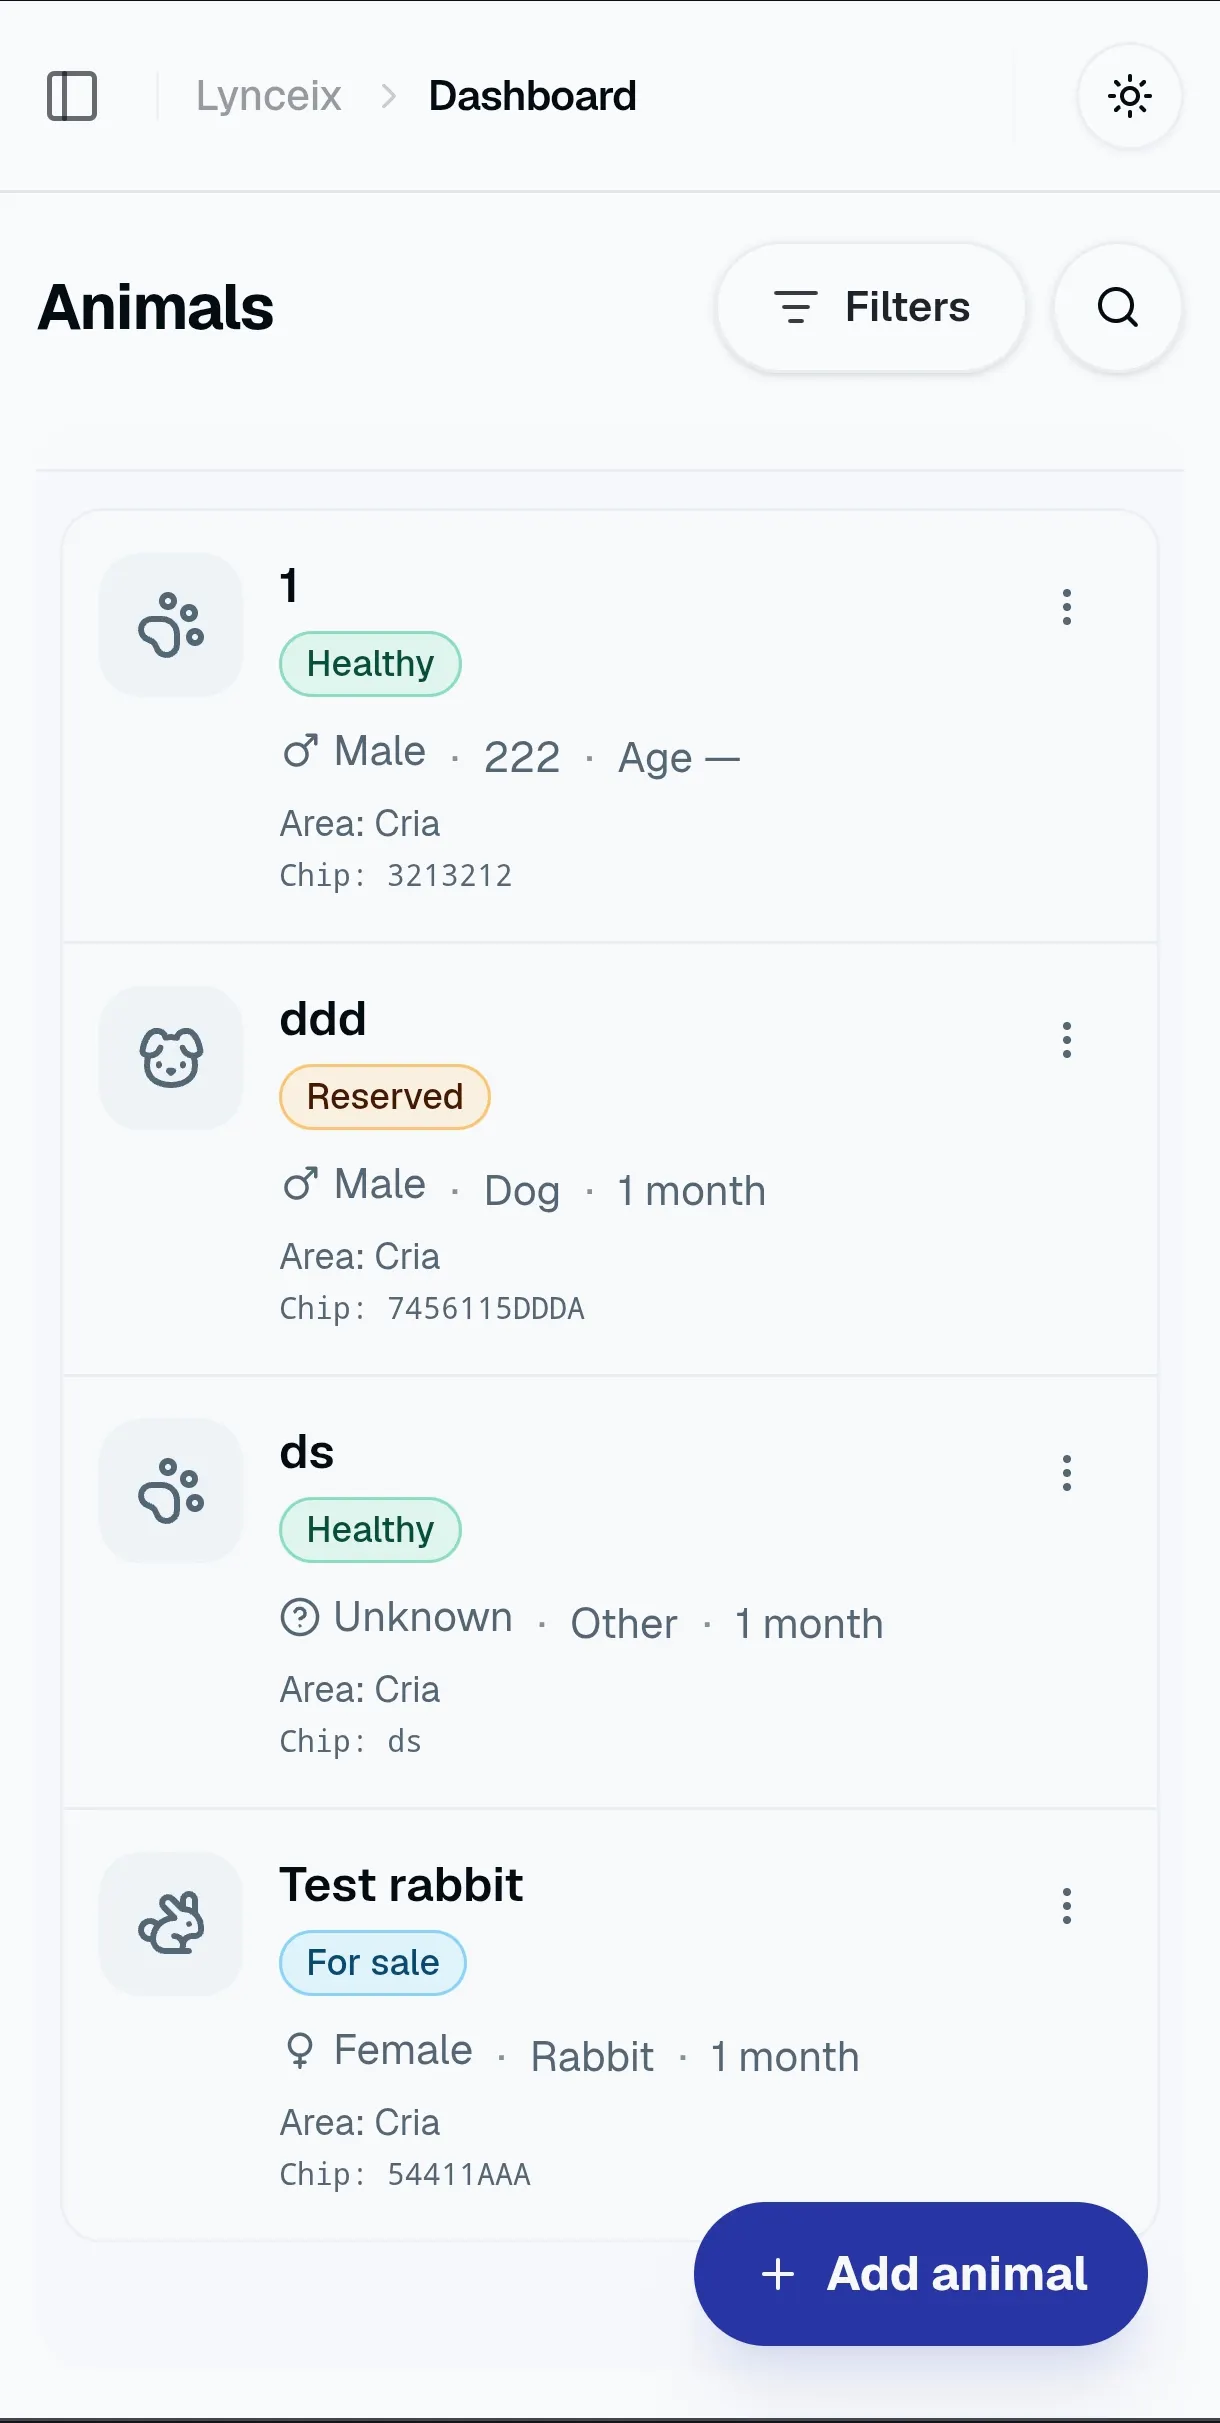
Task: Click the rabbit icon for Test rabbit
Action: tap(171, 1924)
